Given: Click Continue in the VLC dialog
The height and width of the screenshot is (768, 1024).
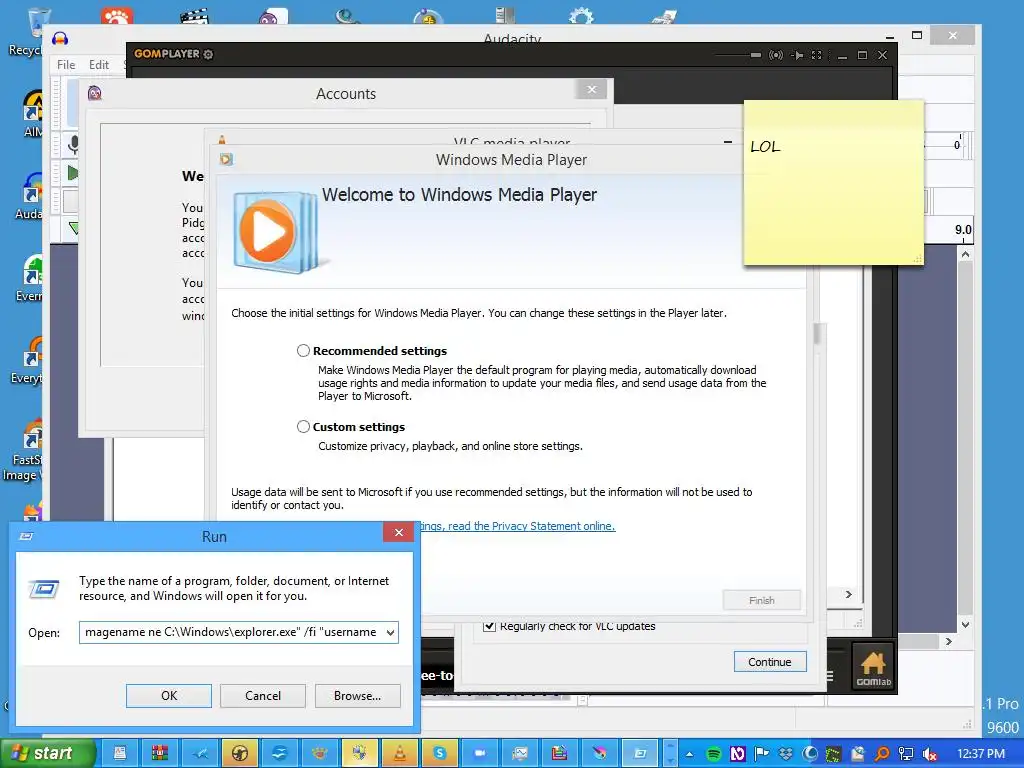Looking at the screenshot, I should [x=769, y=662].
